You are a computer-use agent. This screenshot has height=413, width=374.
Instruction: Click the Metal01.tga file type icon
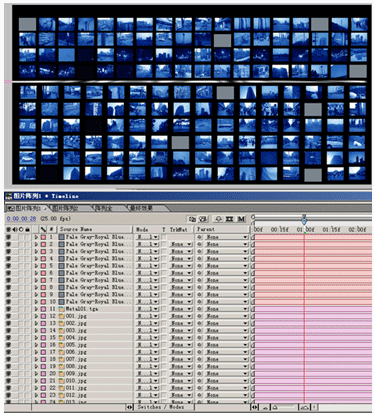pyautogui.click(x=62, y=309)
